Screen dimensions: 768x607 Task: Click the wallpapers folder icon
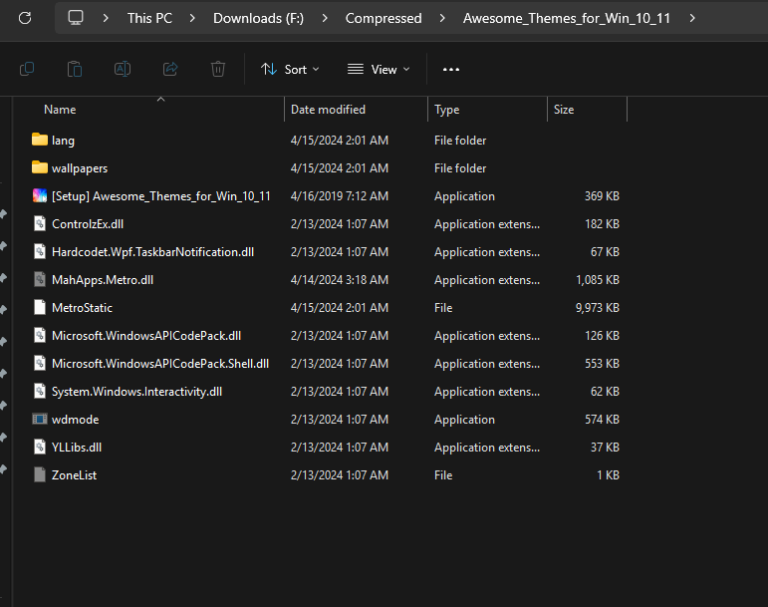[40, 168]
